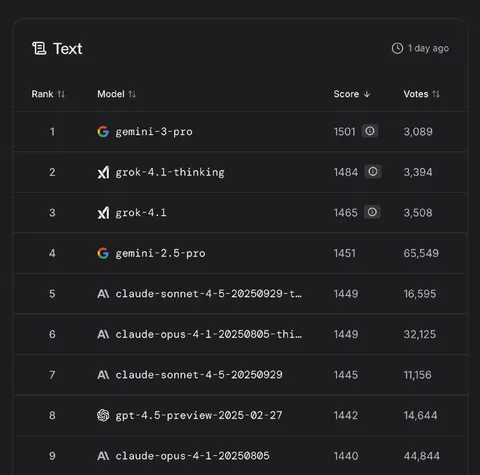Image resolution: width=480 pixels, height=475 pixels.
Task: Sort the table by Score column
Action: point(352,94)
